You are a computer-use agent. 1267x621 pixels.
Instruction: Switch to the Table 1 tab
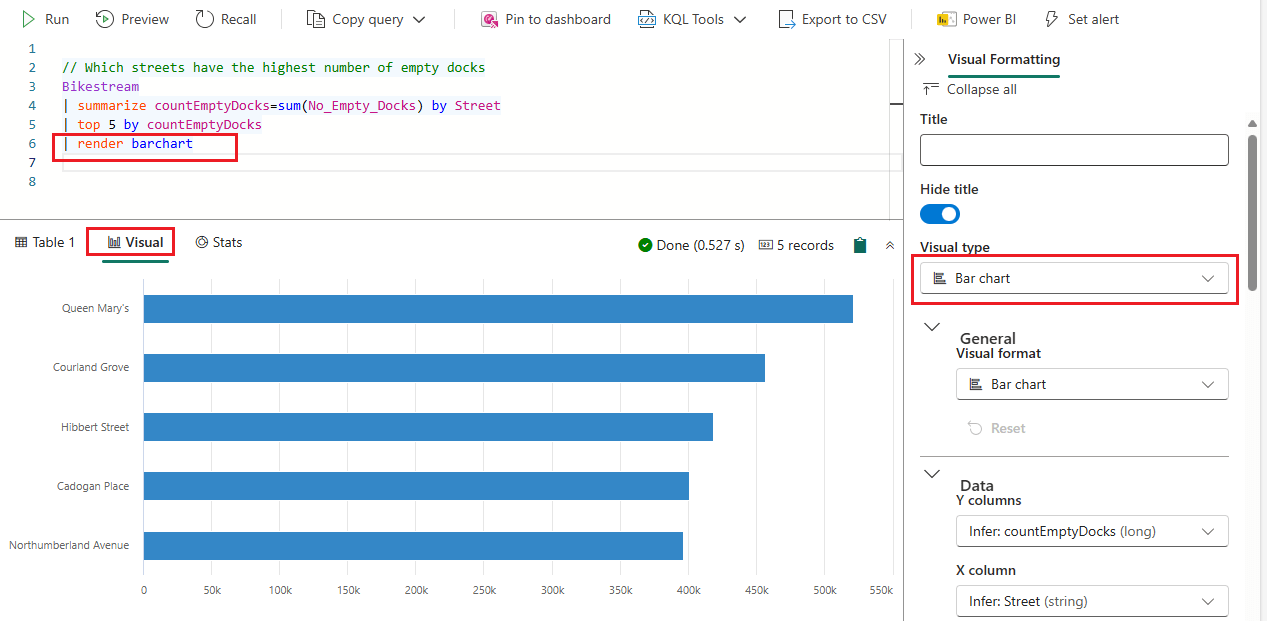tap(44, 241)
